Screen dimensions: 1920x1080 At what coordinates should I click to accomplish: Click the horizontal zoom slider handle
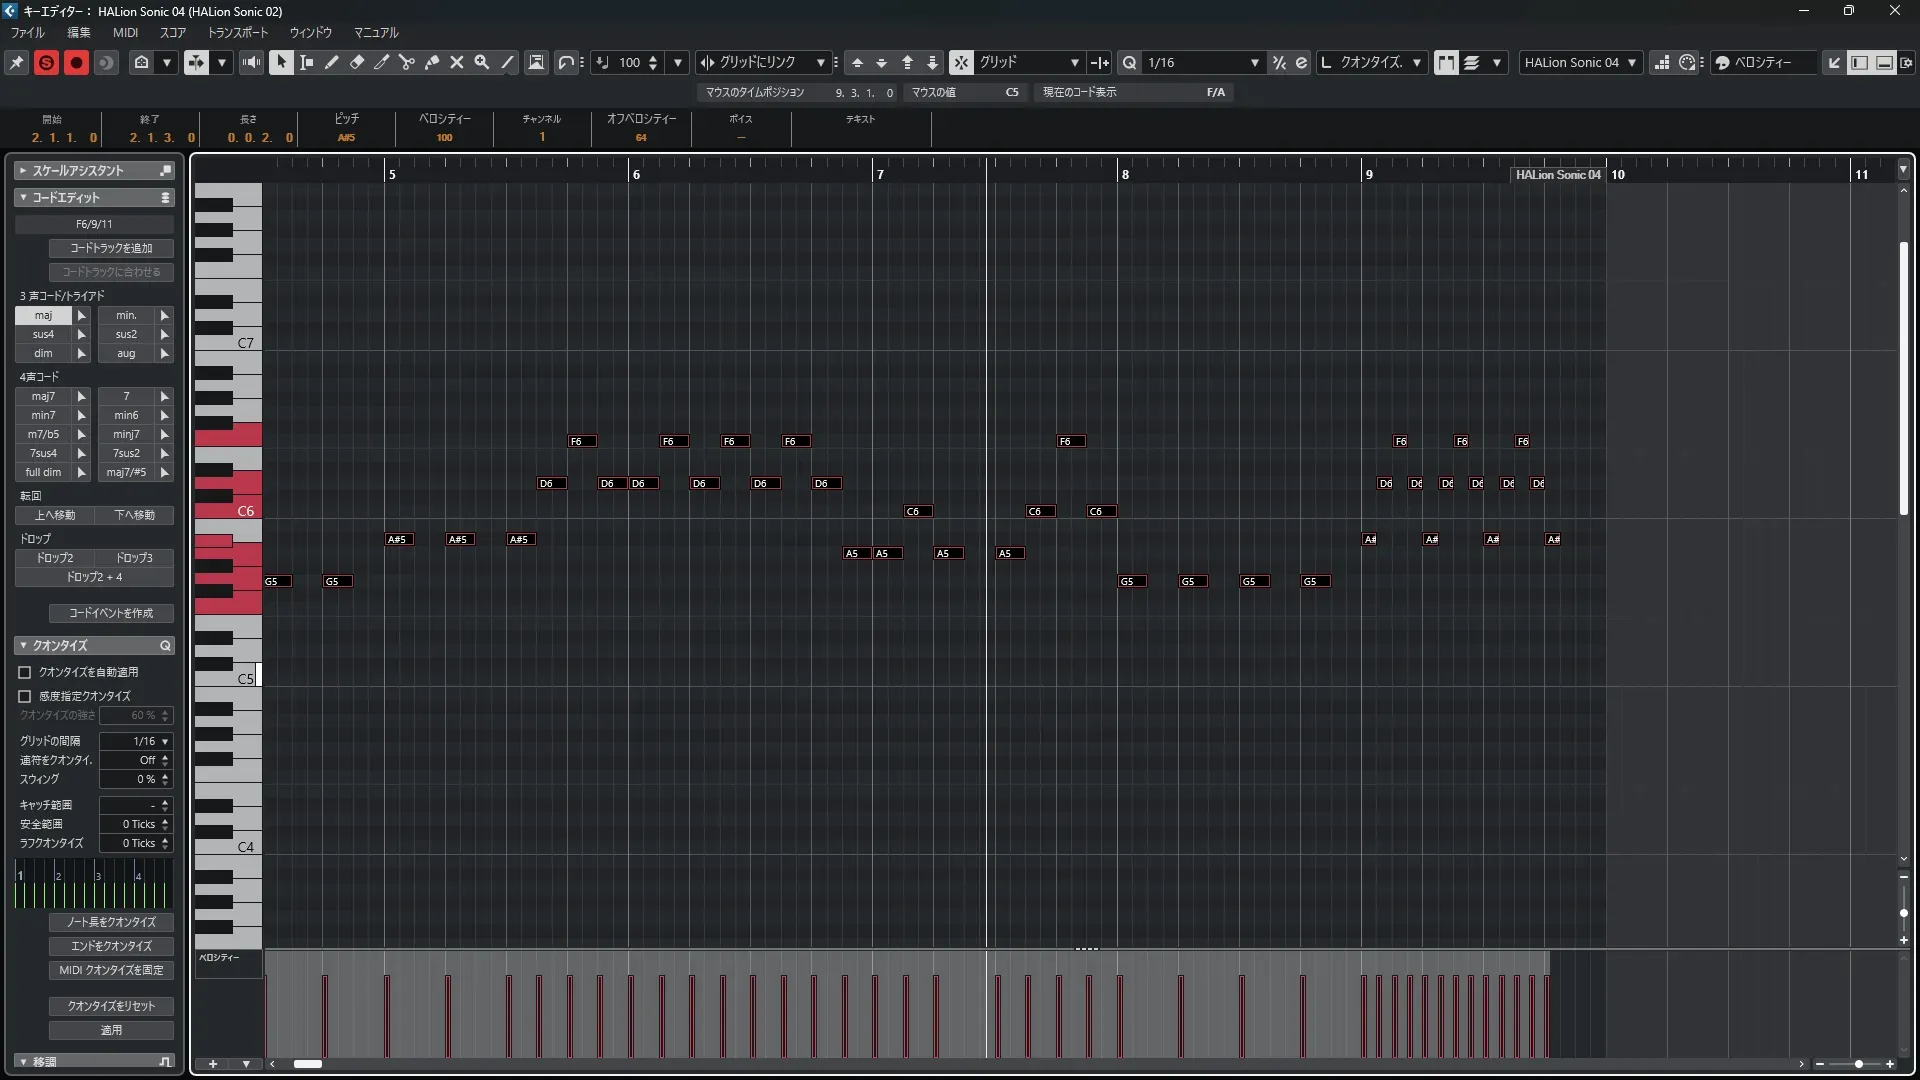coord(1858,1064)
